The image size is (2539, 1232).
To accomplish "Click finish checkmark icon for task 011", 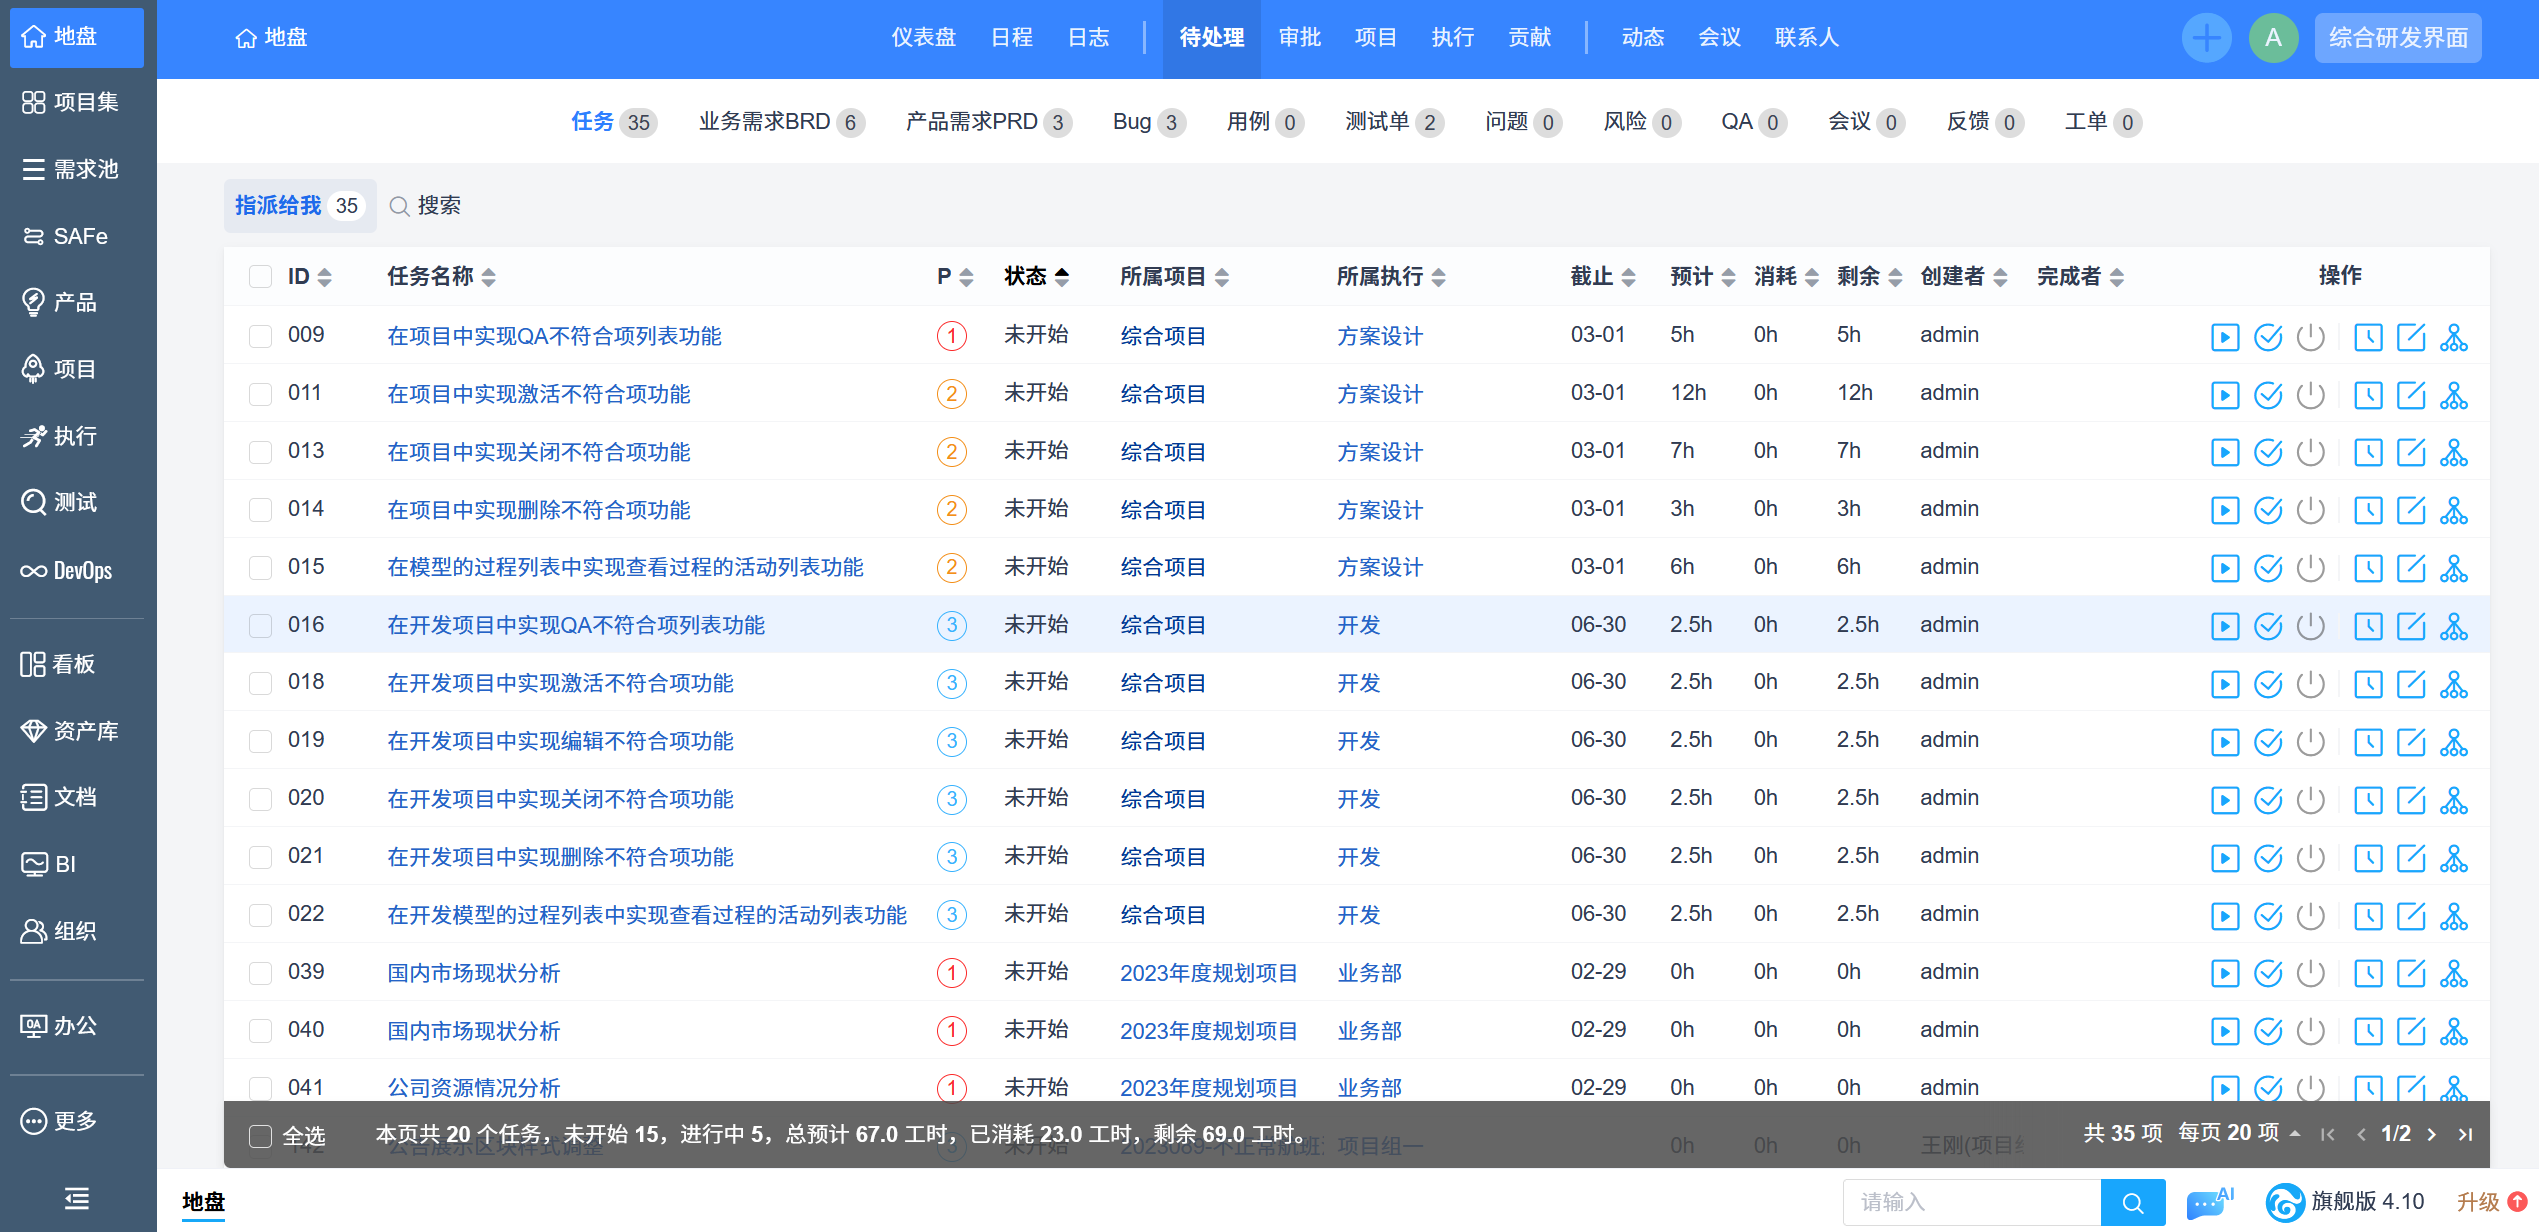I will tap(2267, 395).
